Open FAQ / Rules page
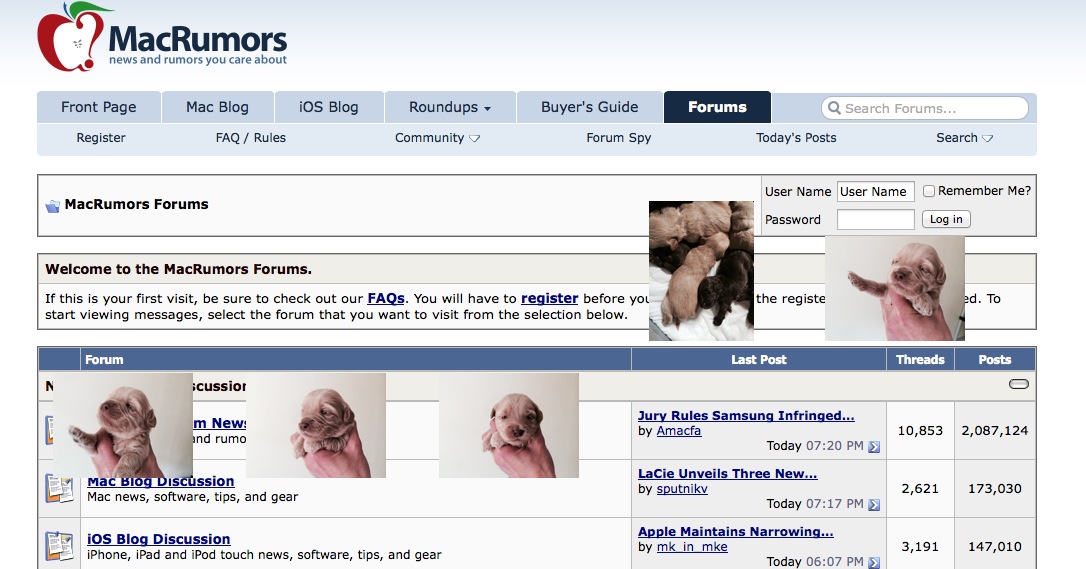The height and width of the screenshot is (569, 1086). tap(251, 138)
